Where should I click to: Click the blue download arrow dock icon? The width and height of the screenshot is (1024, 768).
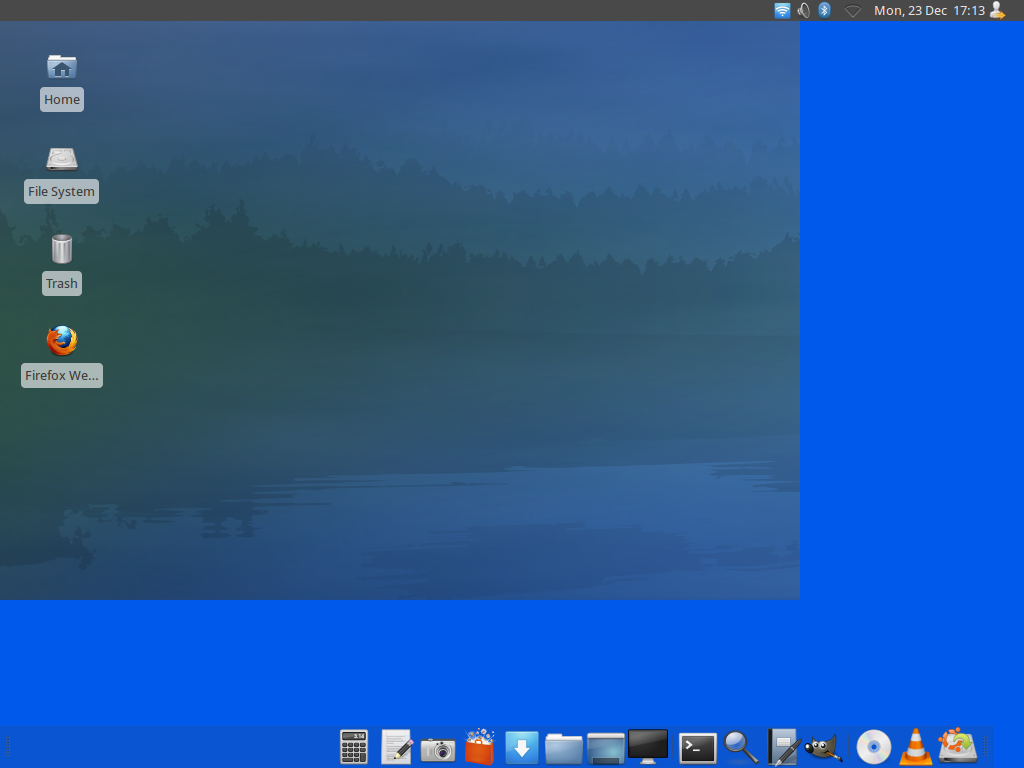coord(522,748)
